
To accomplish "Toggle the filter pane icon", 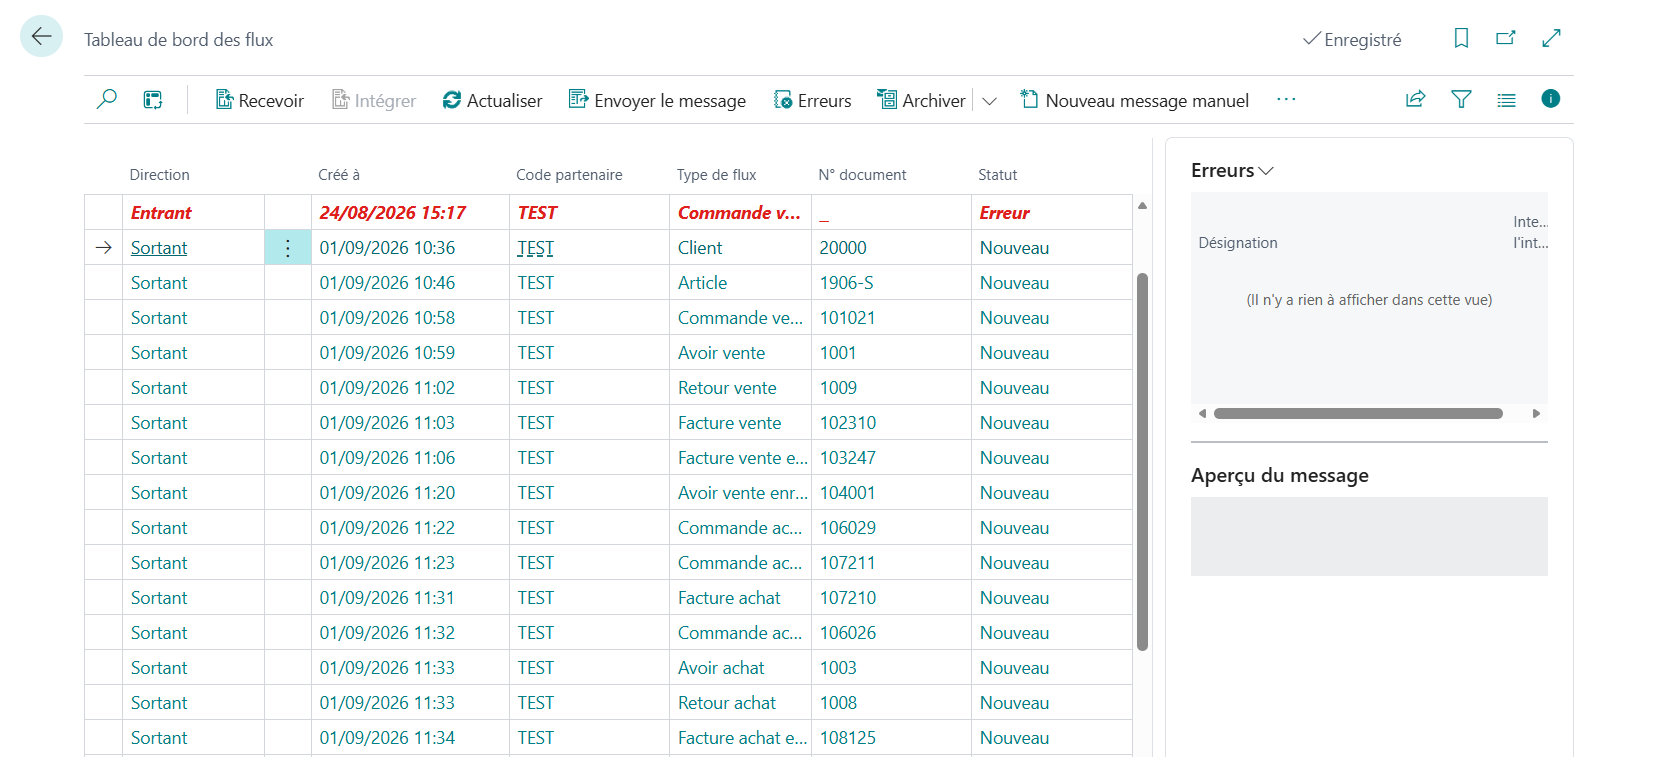I will click(x=1461, y=99).
